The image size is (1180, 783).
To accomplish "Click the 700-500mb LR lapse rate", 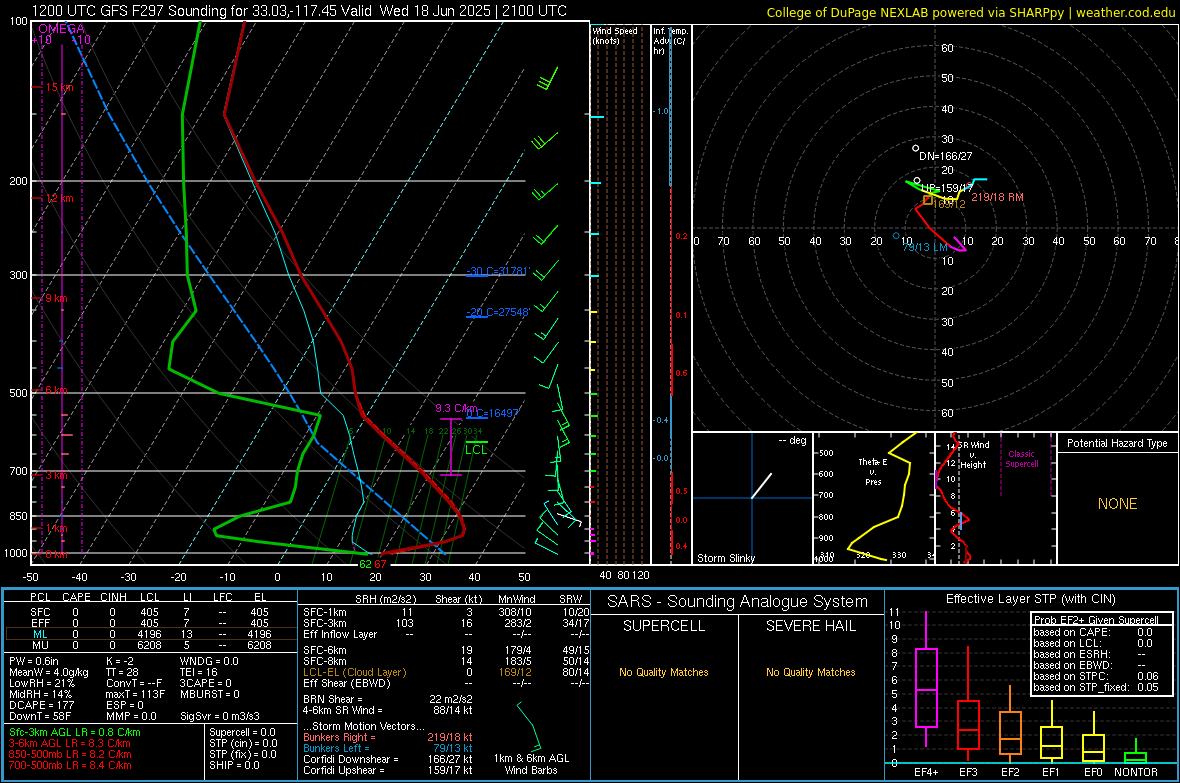I will click(x=70, y=765).
